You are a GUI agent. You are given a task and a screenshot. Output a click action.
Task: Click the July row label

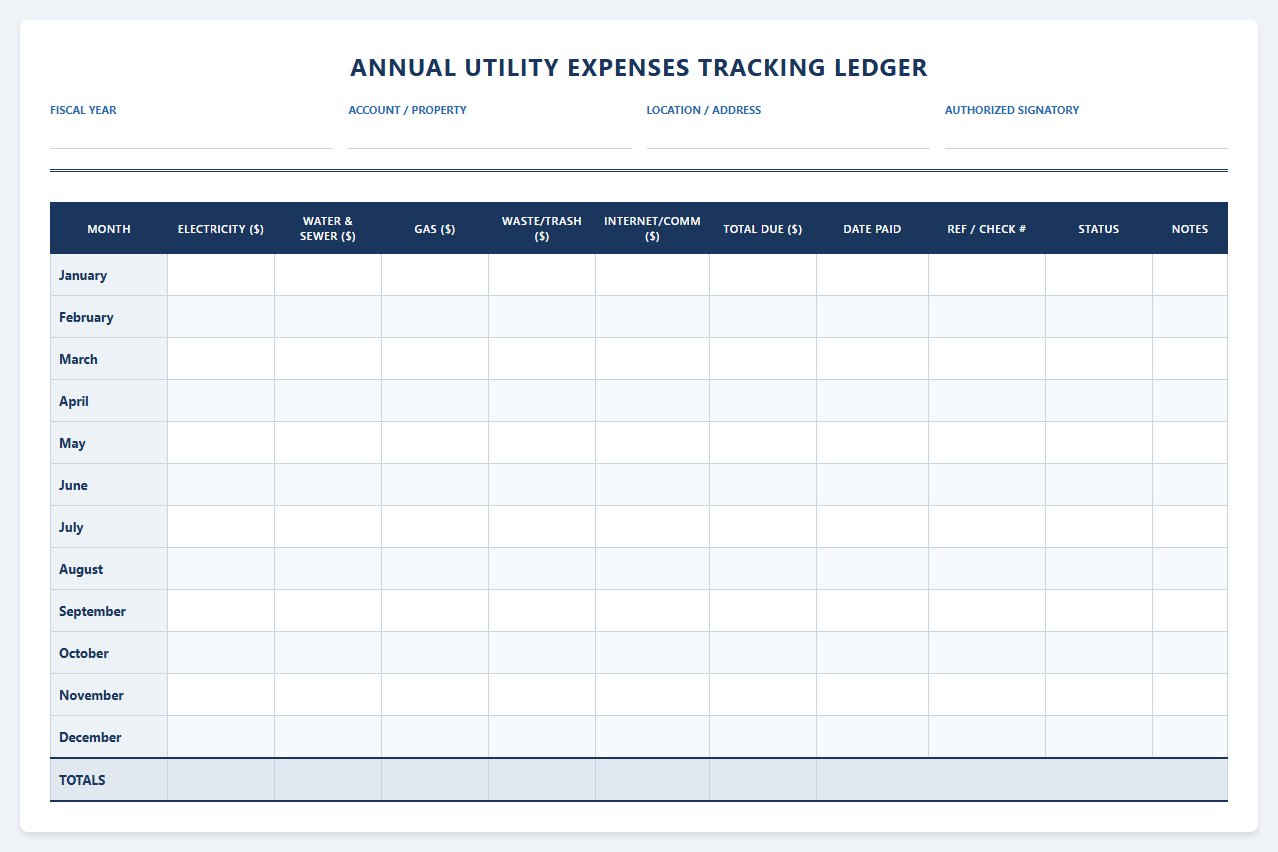(109, 527)
